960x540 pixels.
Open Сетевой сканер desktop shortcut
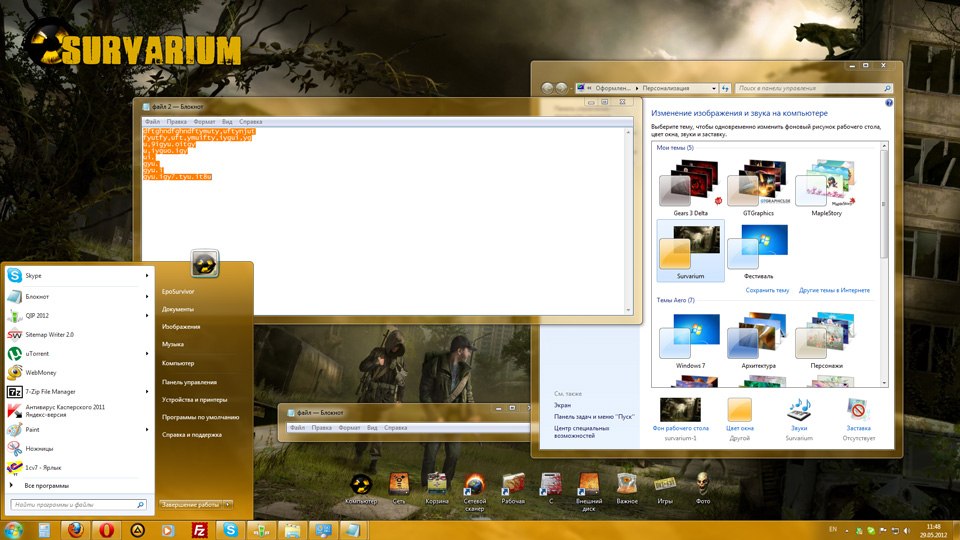point(474,492)
